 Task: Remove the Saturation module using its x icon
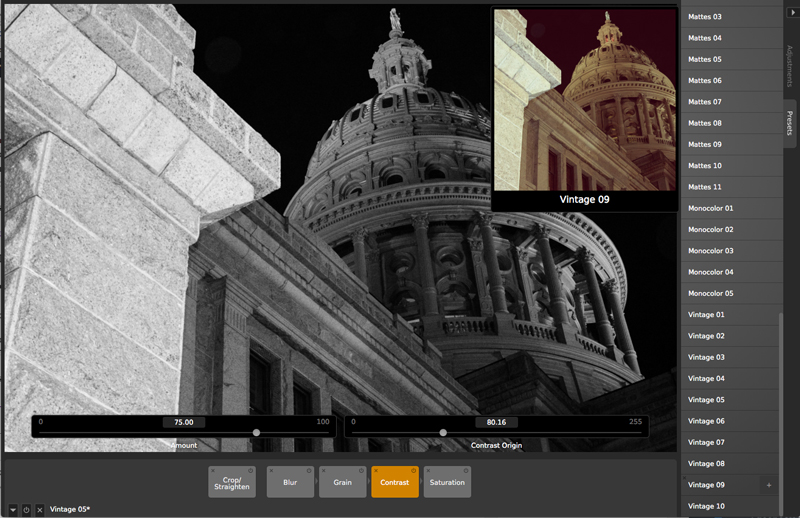tap(427, 470)
